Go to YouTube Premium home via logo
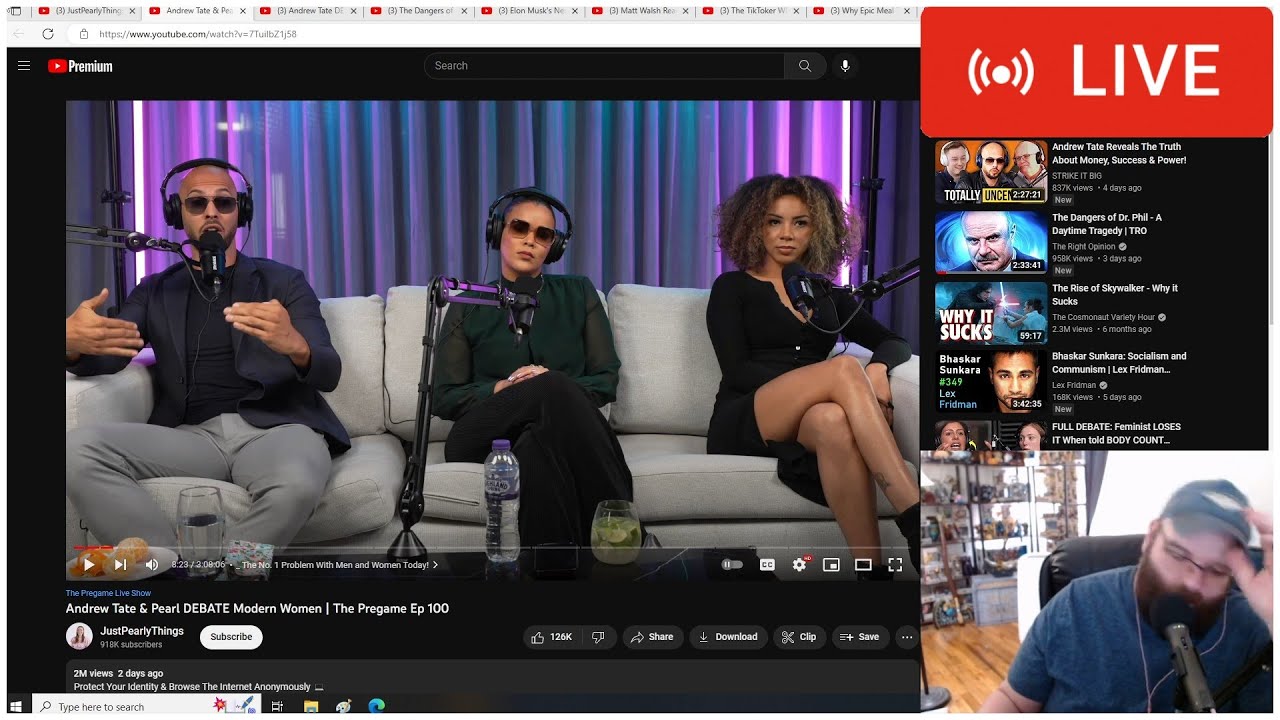 tap(80, 66)
